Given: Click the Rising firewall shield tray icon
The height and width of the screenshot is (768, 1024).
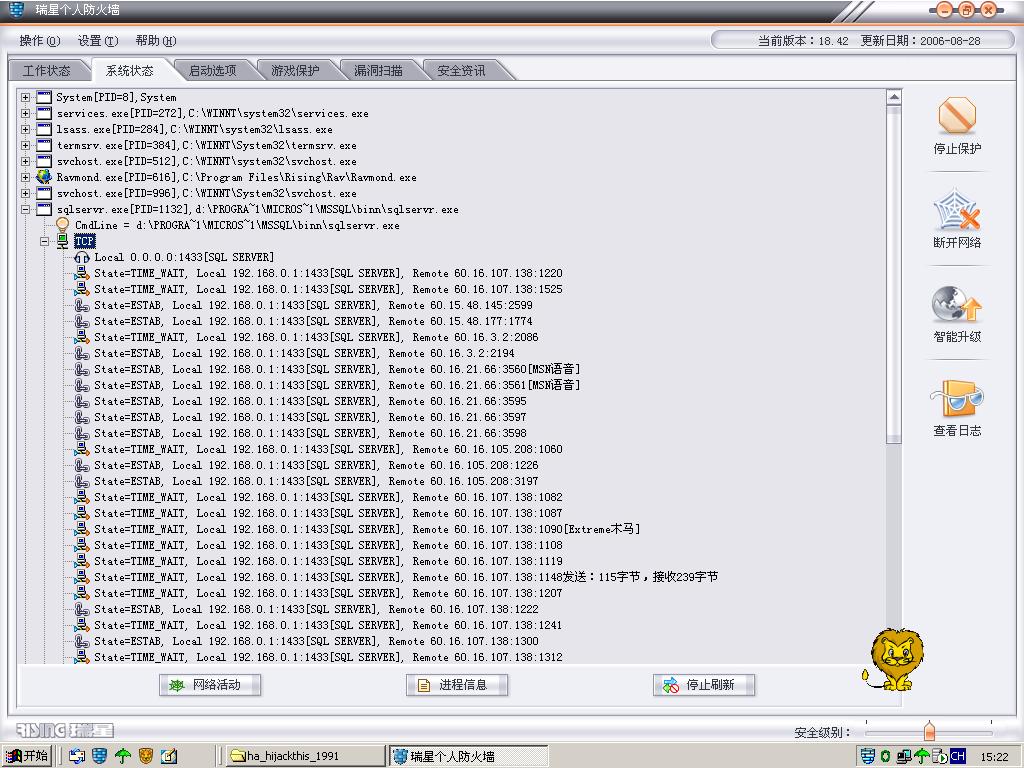Looking at the screenshot, I should point(867,756).
